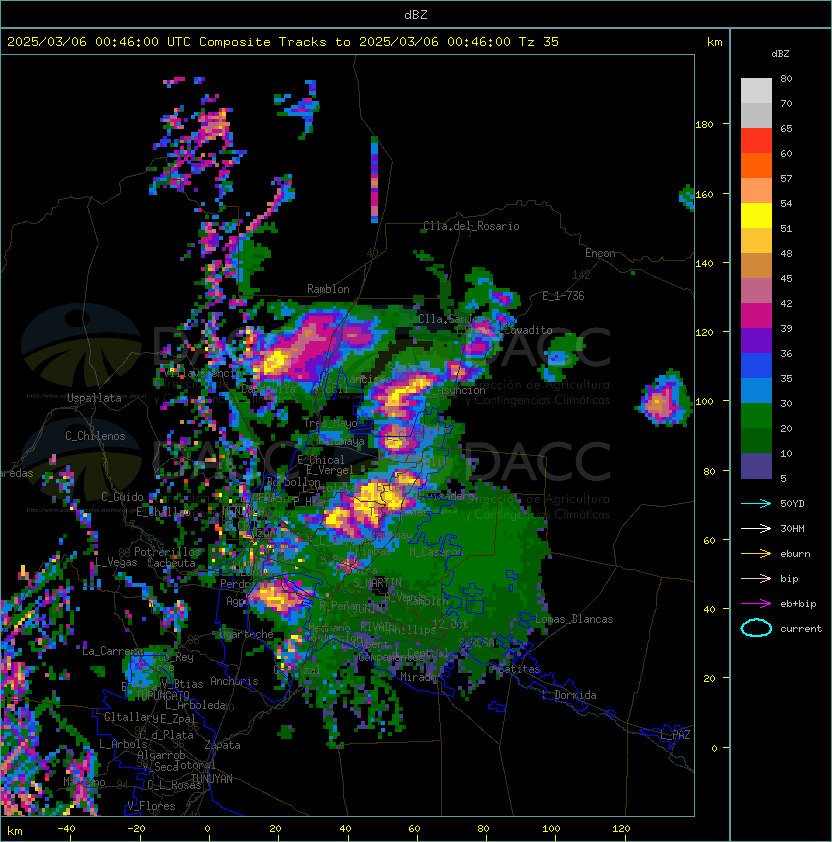Click the pink bip arrow in legend
This screenshot has height=842, width=832.
(756, 579)
